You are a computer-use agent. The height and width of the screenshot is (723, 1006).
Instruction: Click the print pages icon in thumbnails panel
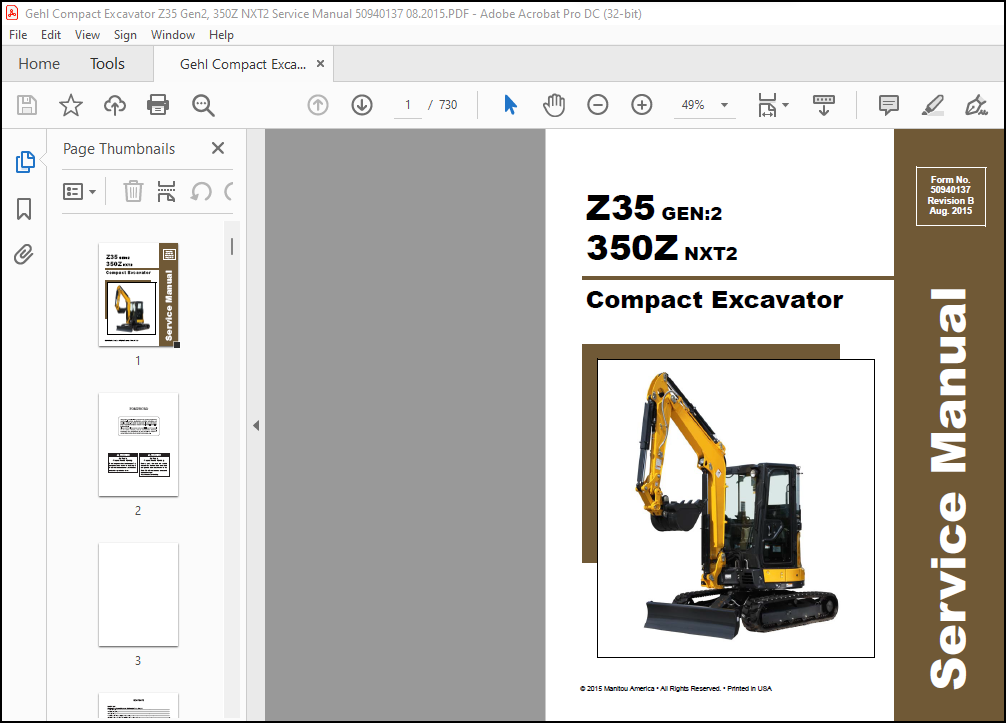(166, 191)
